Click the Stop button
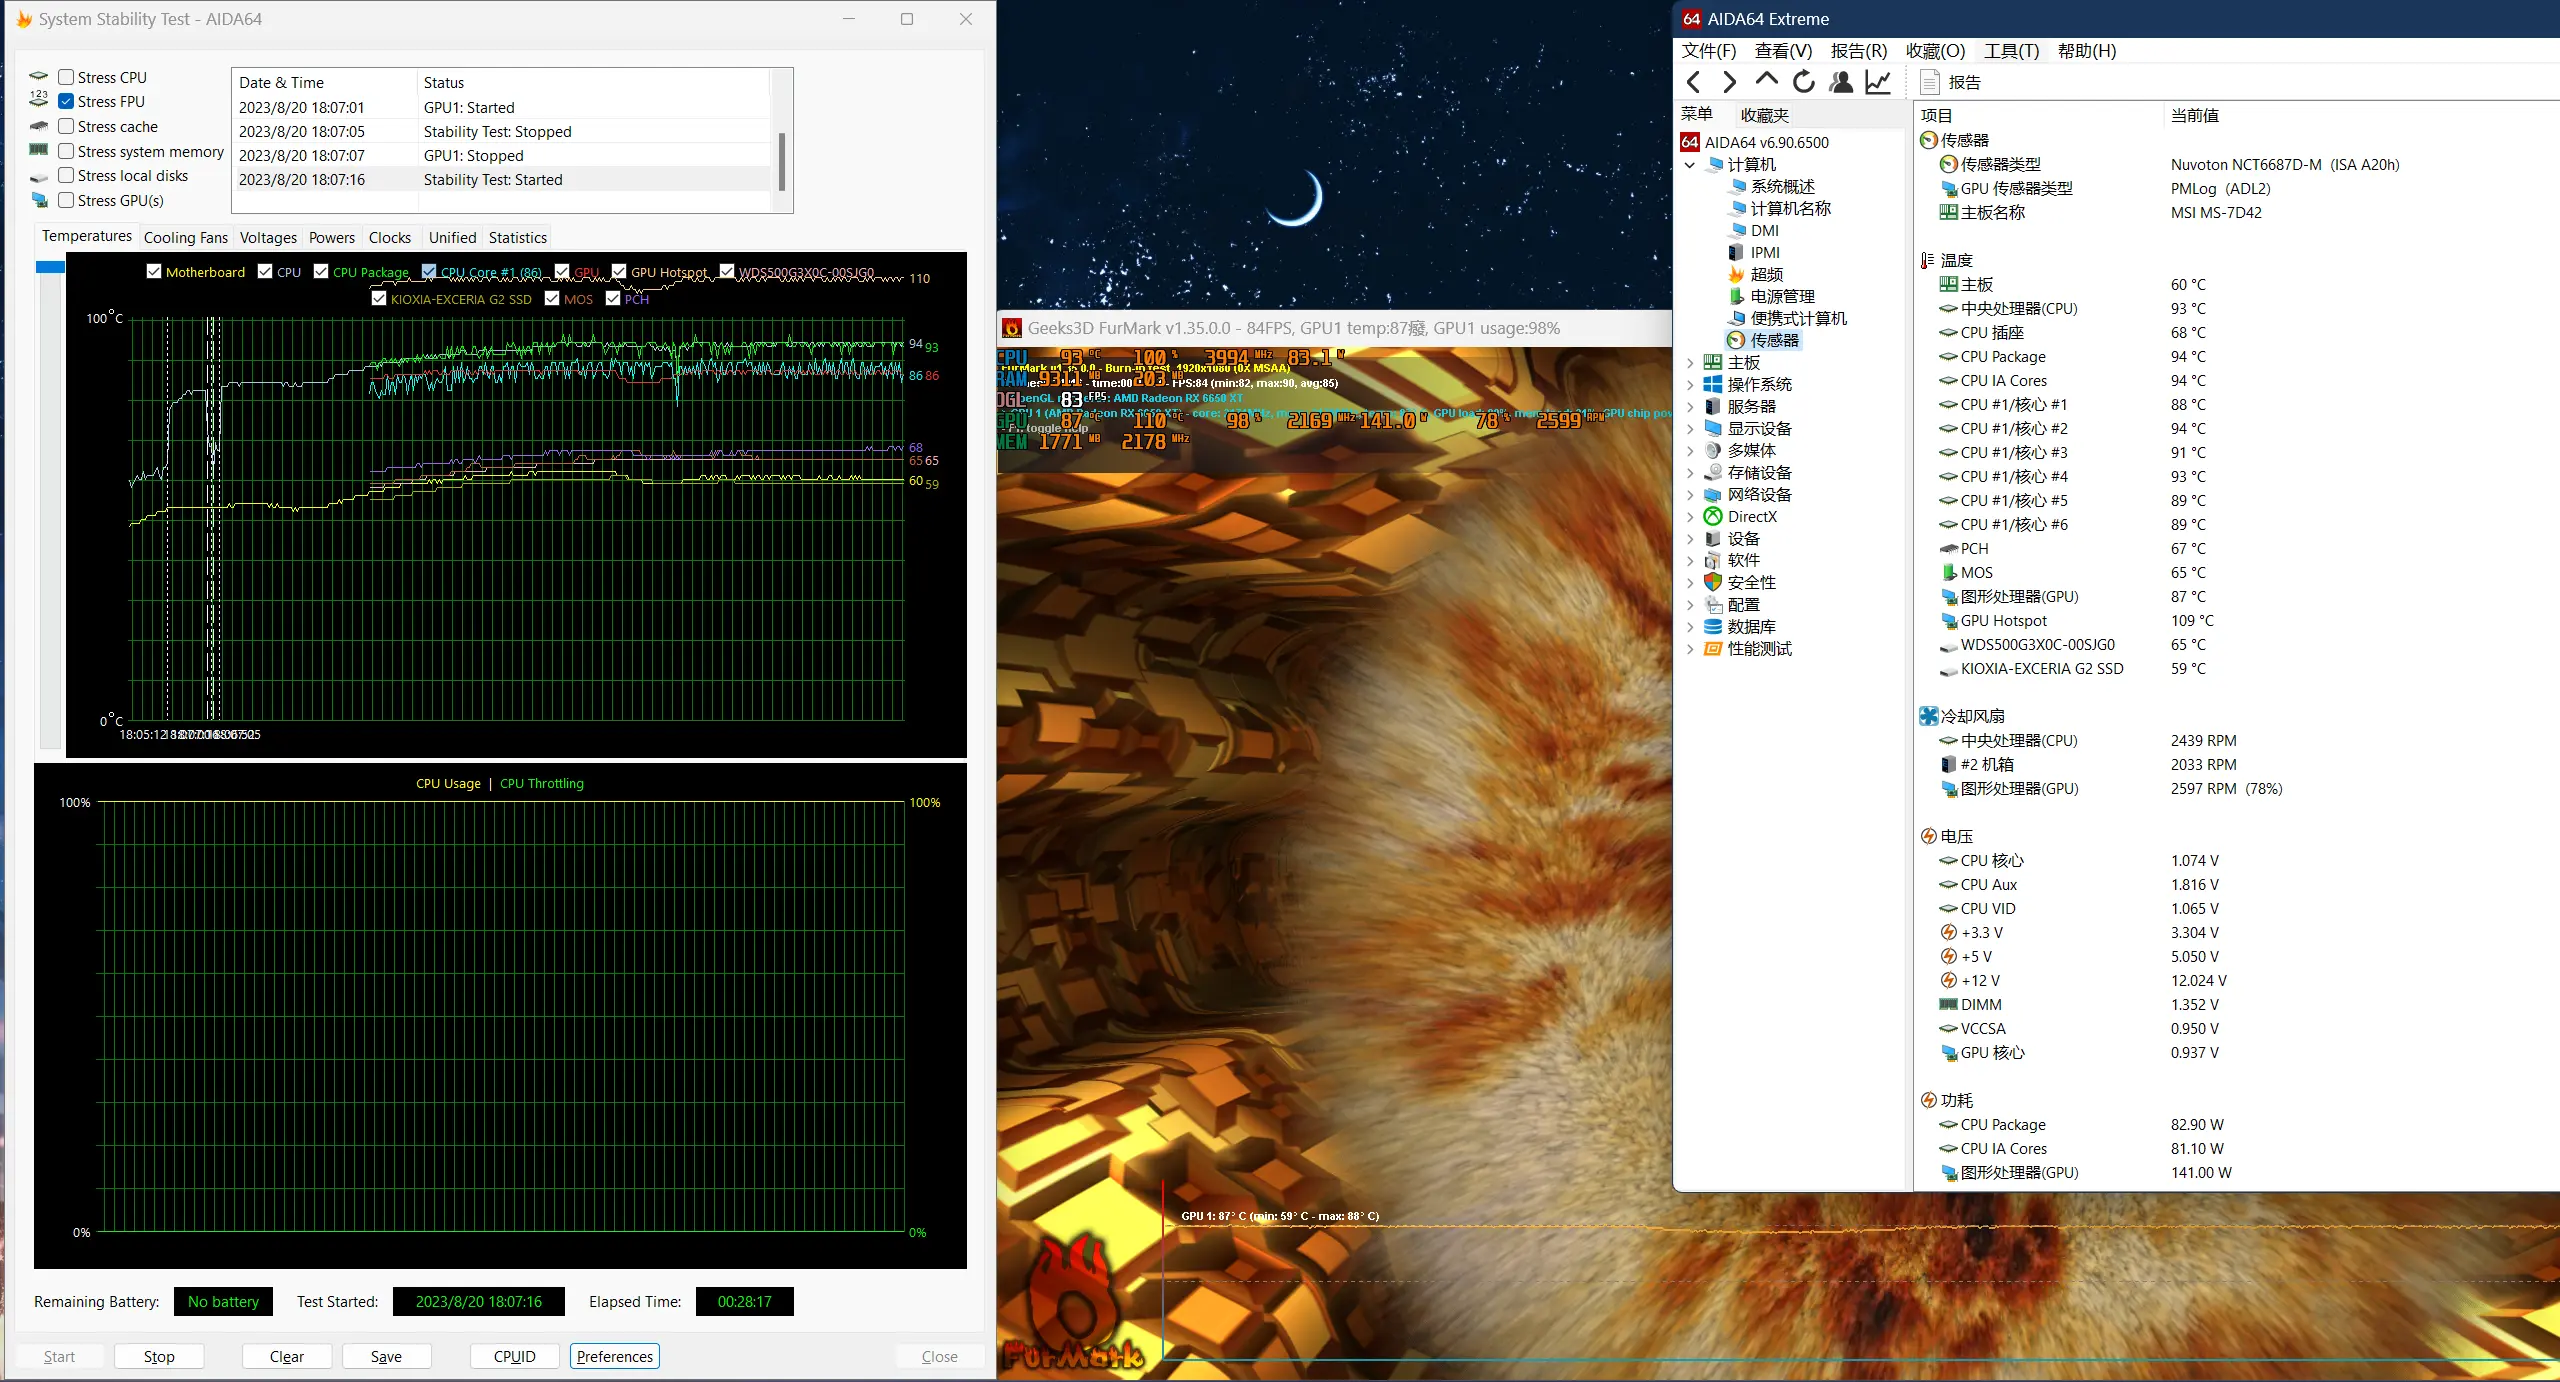Image resolution: width=2560 pixels, height=1382 pixels. click(x=159, y=1356)
